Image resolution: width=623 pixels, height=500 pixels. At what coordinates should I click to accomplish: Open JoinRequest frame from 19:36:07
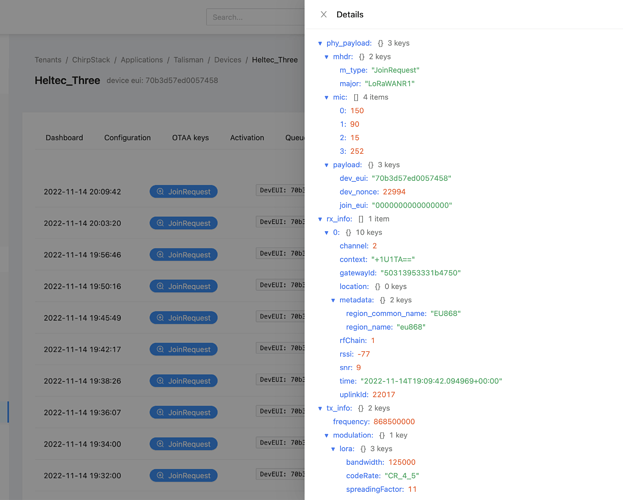(184, 412)
